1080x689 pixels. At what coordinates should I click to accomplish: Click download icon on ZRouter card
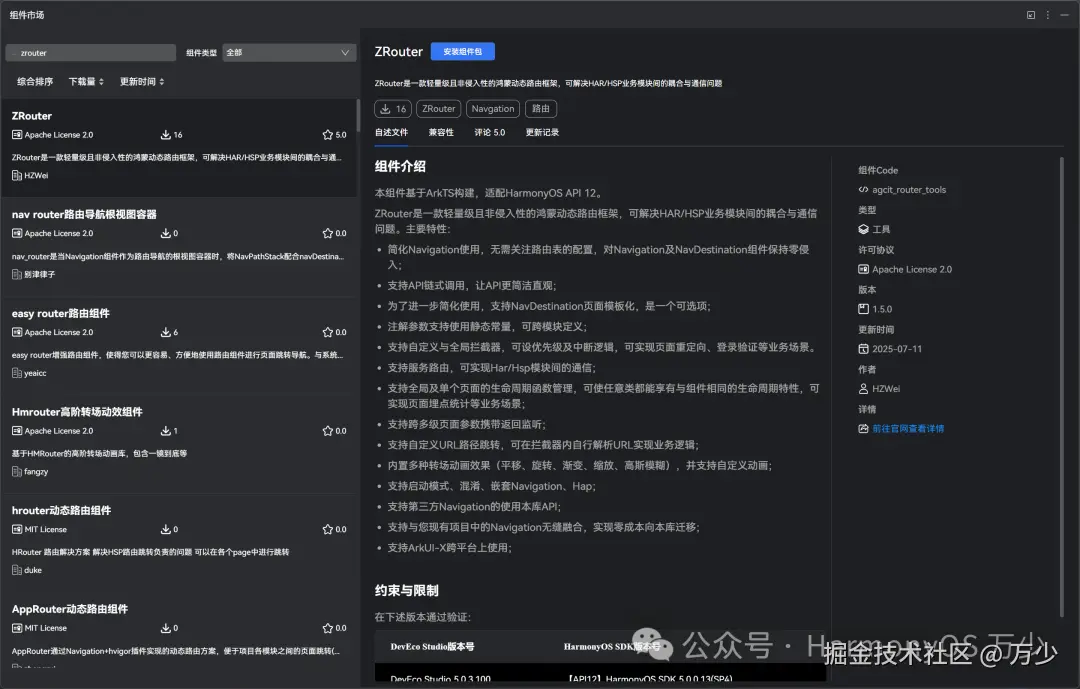tap(166, 134)
